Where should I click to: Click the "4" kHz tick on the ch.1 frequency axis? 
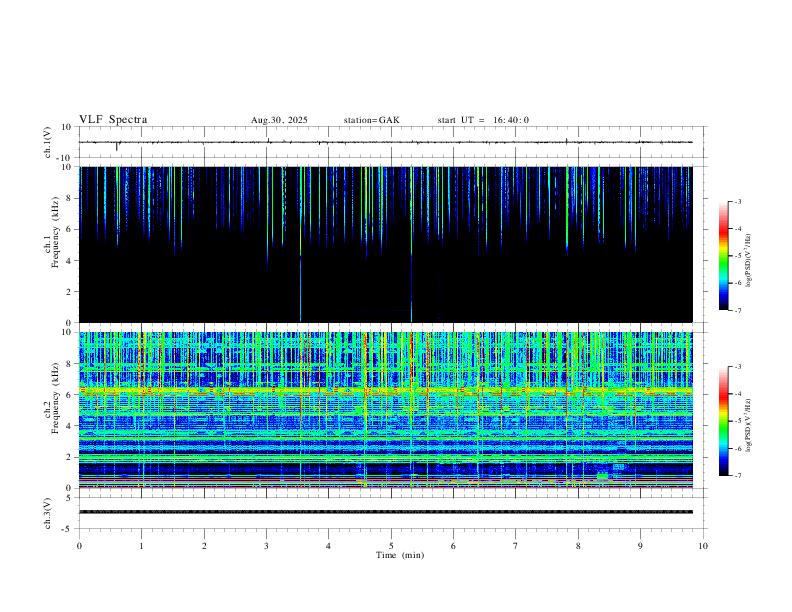69,261
